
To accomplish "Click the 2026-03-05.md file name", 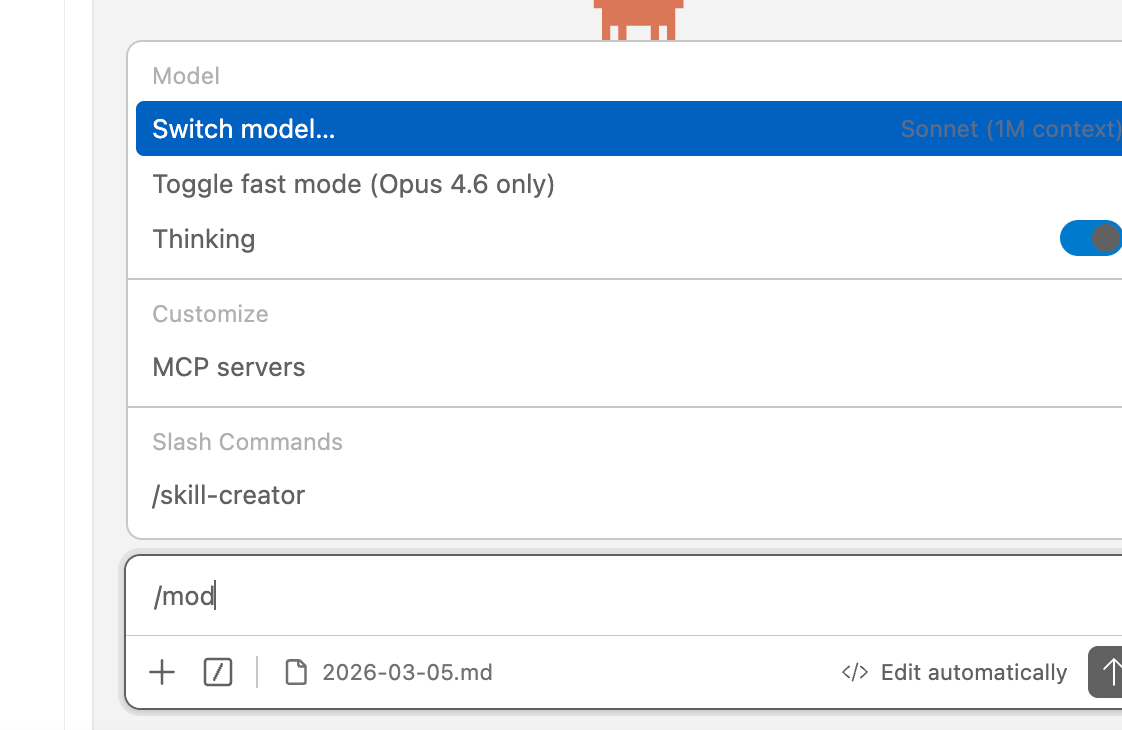I will click(x=407, y=672).
